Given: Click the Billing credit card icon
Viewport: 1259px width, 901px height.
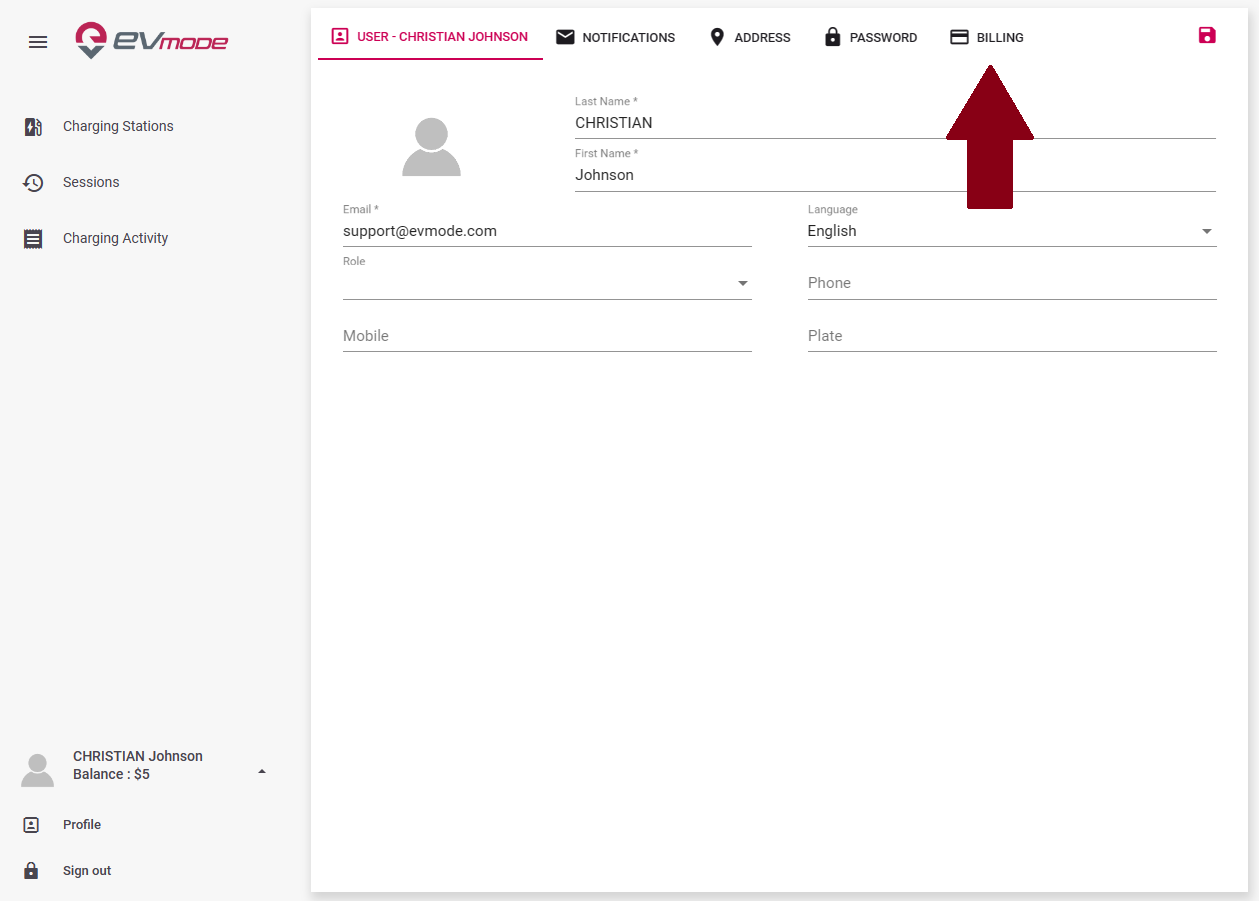Looking at the screenshot, I should (959, 37).
